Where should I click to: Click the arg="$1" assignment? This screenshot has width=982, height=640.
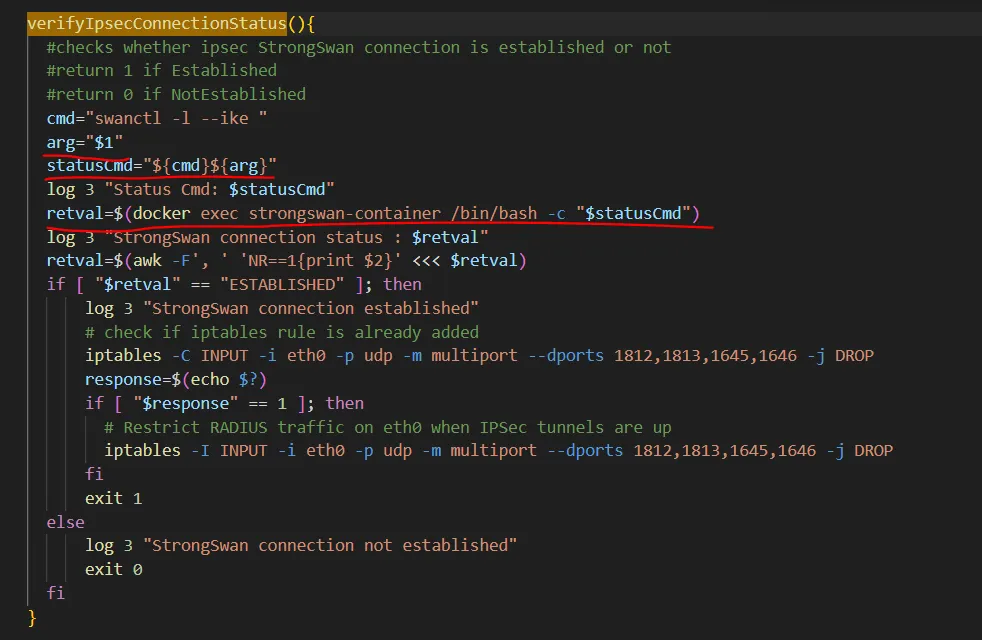point(85,142)
